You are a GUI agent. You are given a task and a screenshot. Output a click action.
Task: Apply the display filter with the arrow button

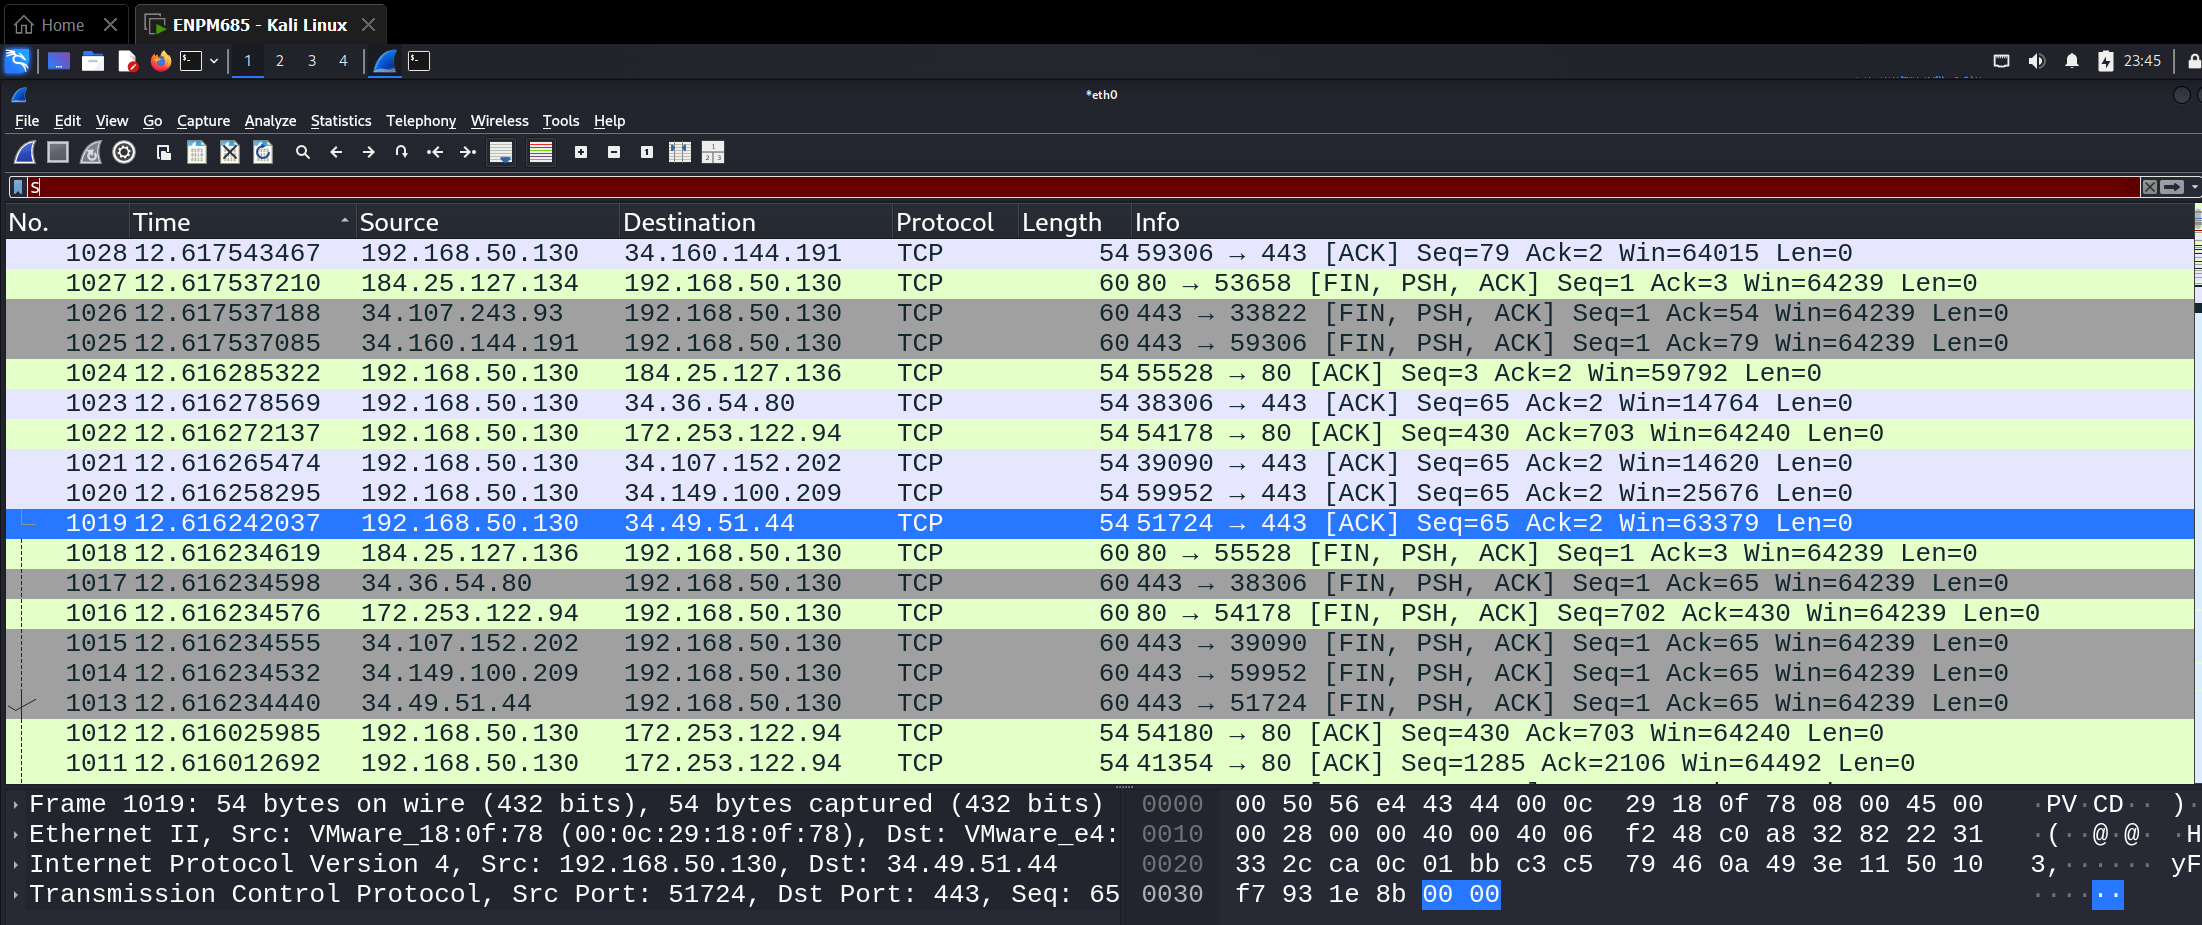tap(2171, 187)
